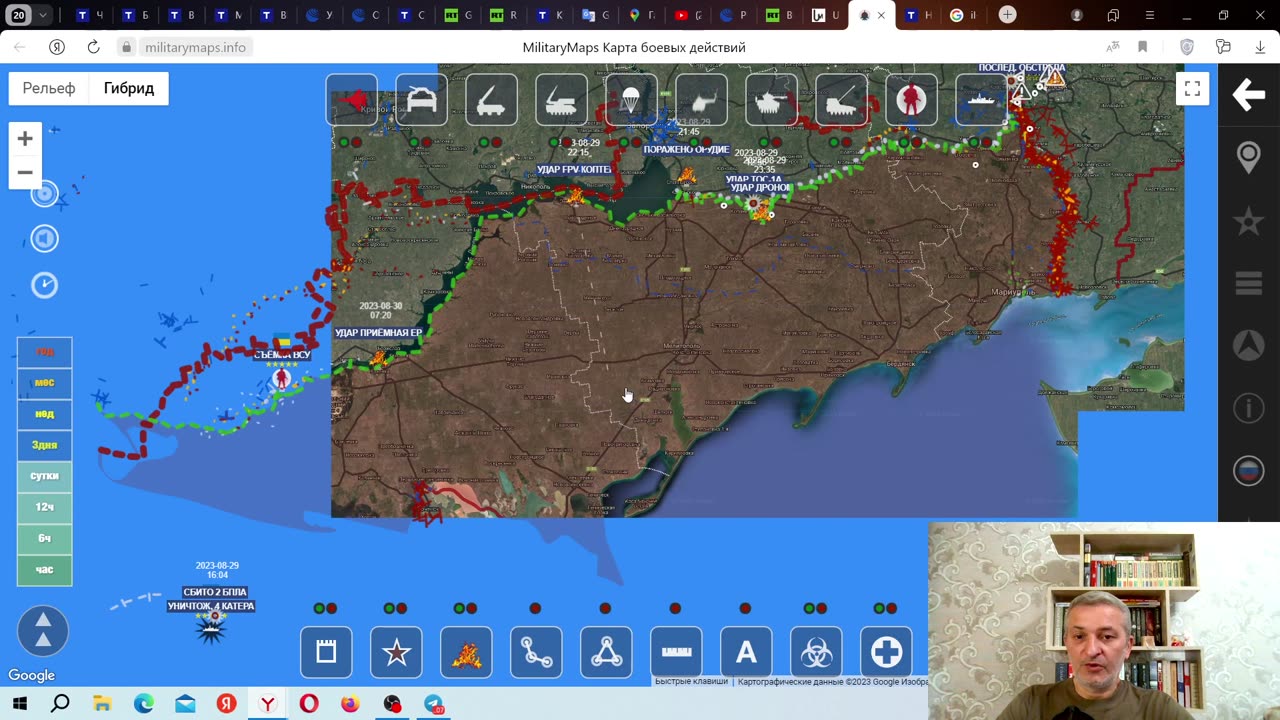1280x720 pixels.
Task: Click the militarymaps.info address field
Action: (195, 47)
